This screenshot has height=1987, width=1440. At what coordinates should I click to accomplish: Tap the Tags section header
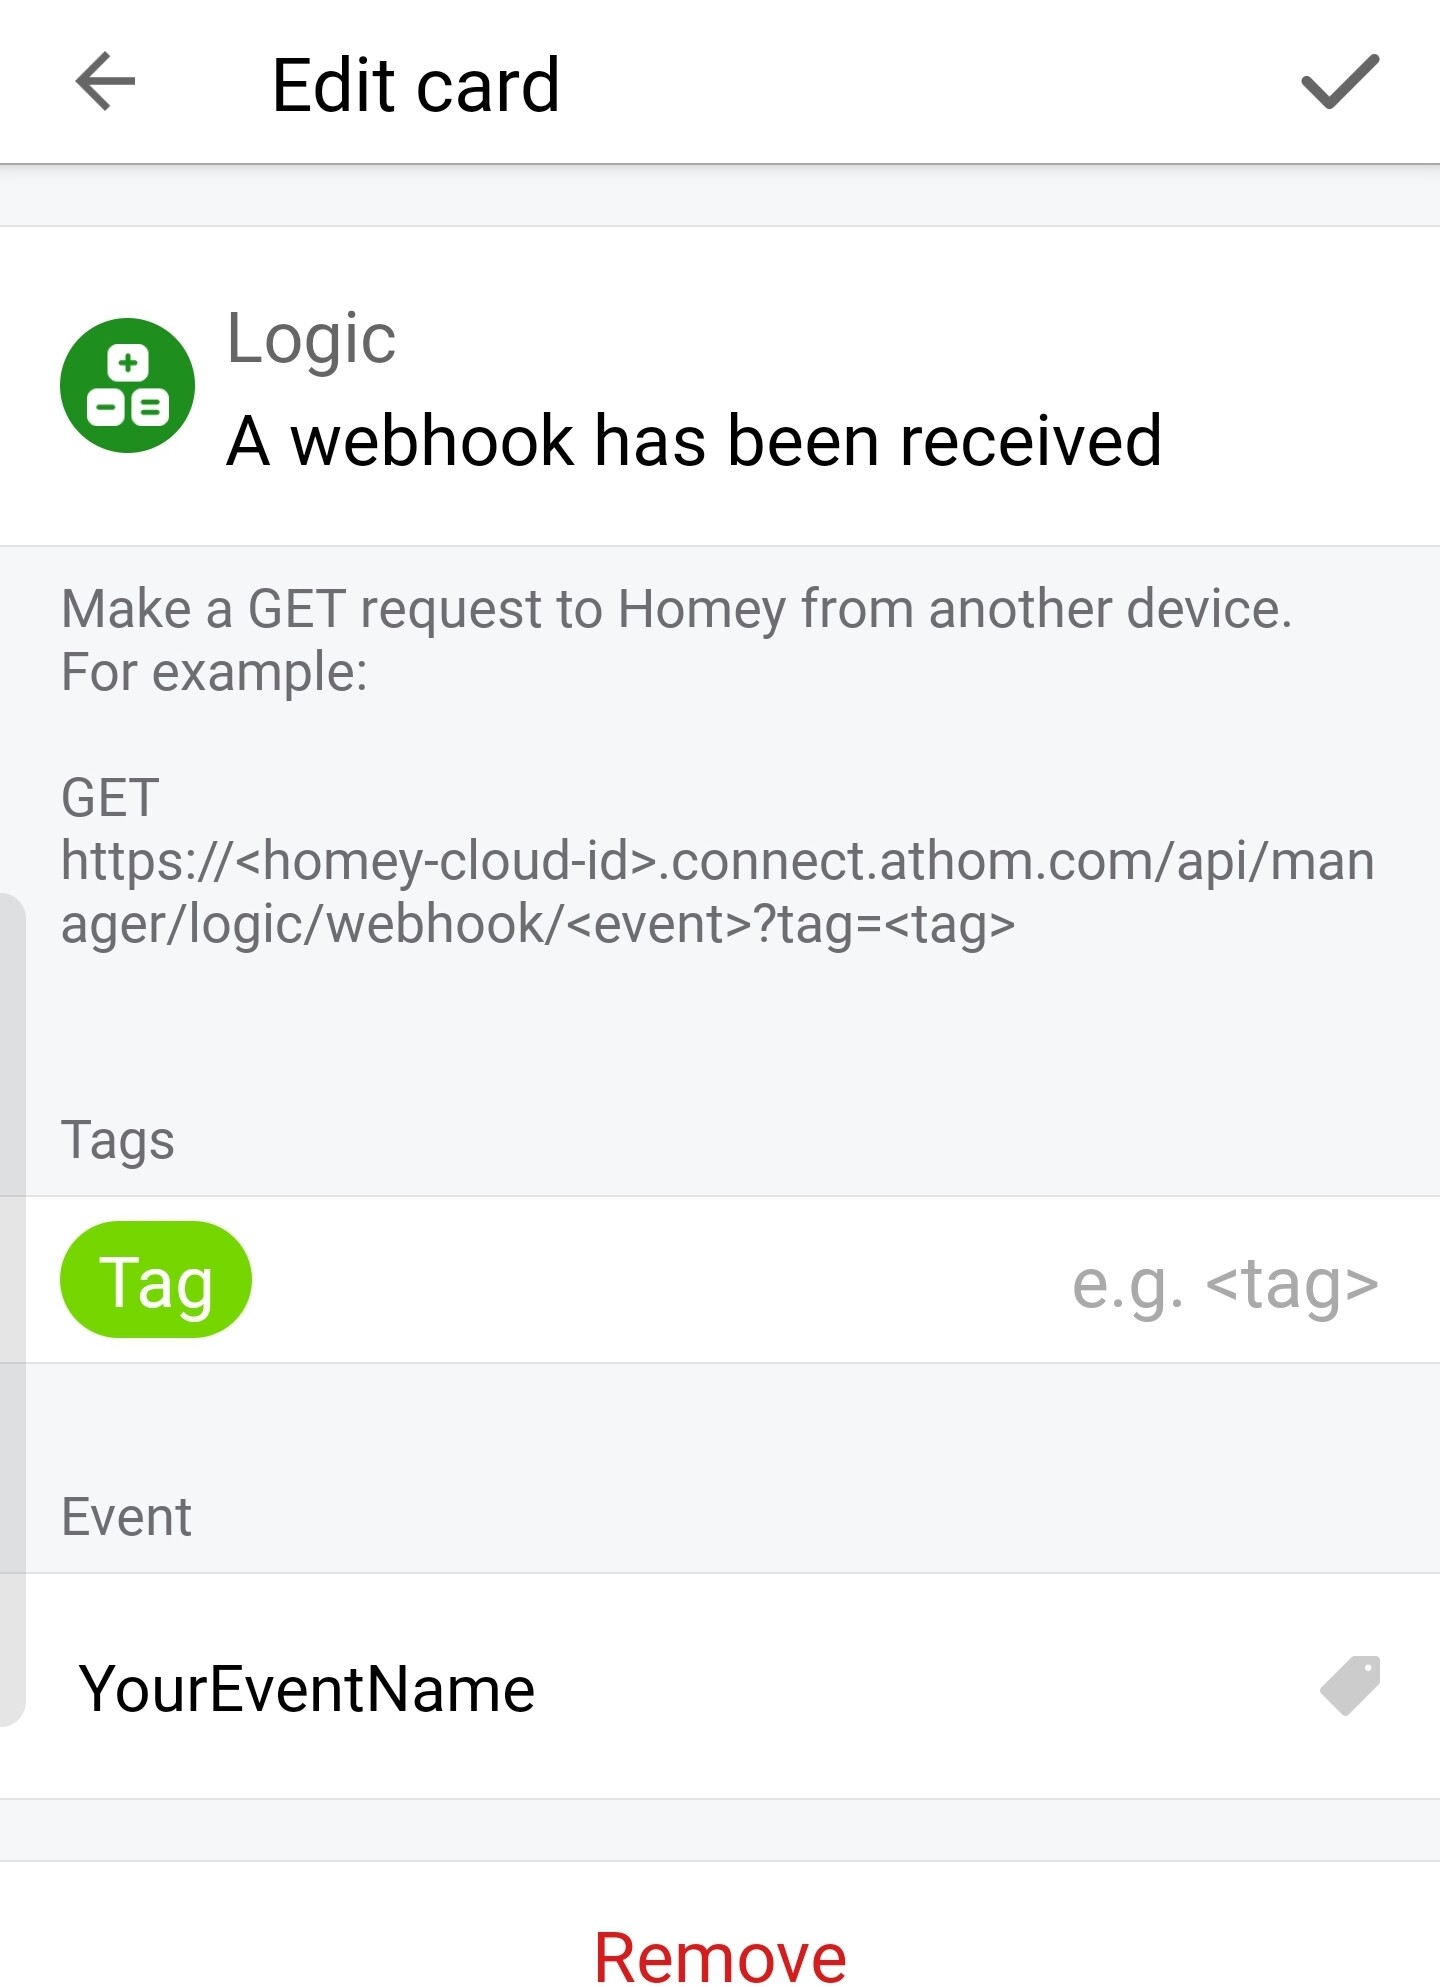pos(117,1141)
